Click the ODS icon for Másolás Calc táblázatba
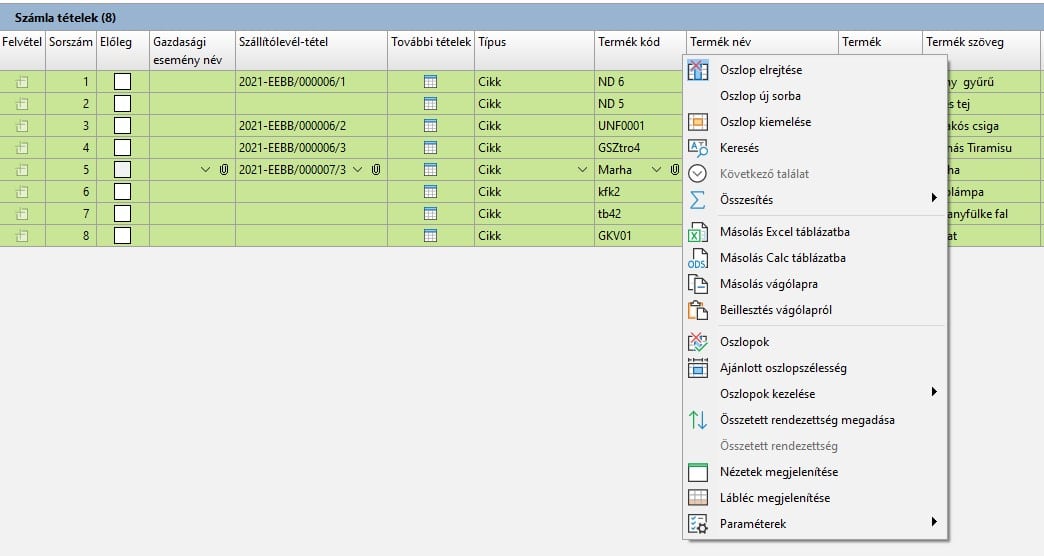Viewport: 1044px width, 556px height. click(698, 259)
